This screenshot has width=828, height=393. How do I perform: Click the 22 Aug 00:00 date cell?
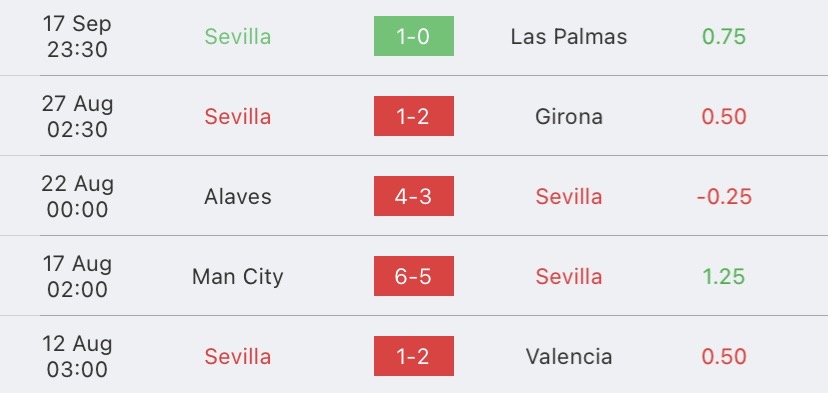pos(77,196)
